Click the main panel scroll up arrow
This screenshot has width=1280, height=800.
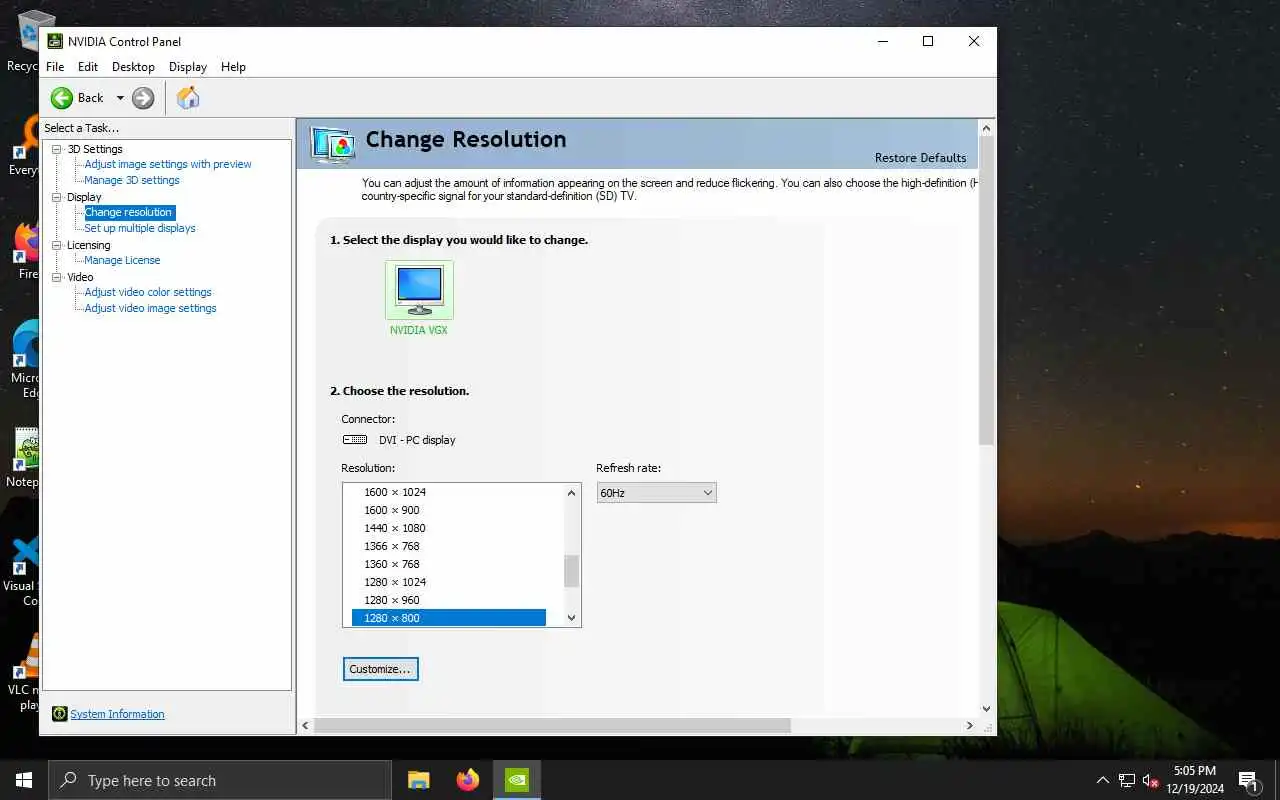(987, 128)
